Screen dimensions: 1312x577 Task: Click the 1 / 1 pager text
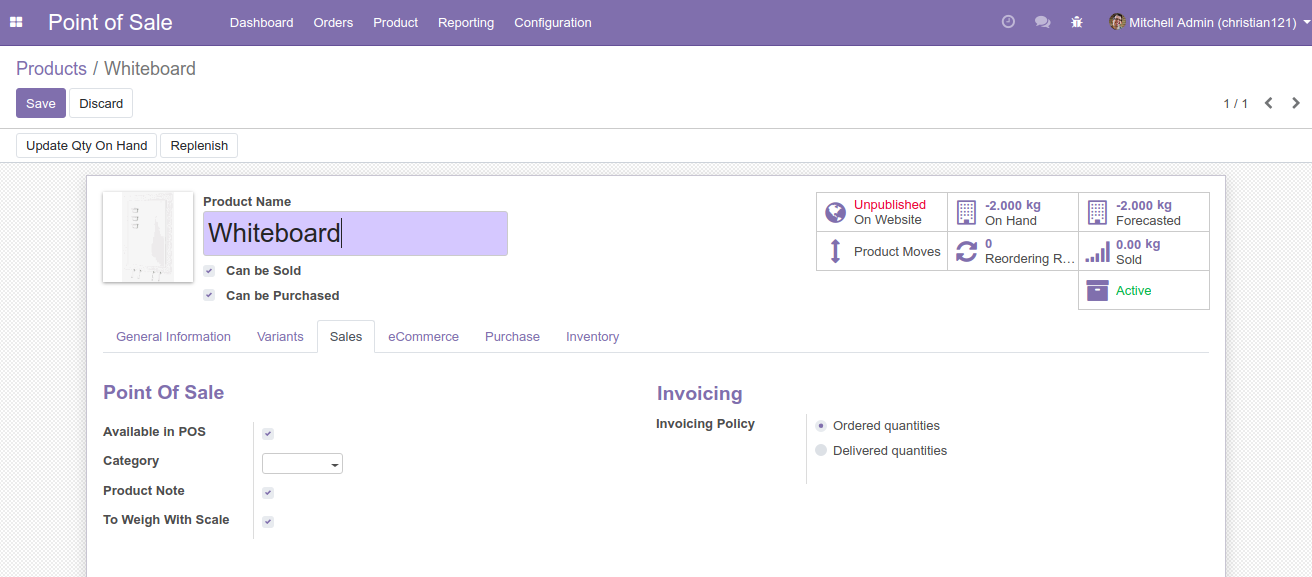click(1236, 104)
